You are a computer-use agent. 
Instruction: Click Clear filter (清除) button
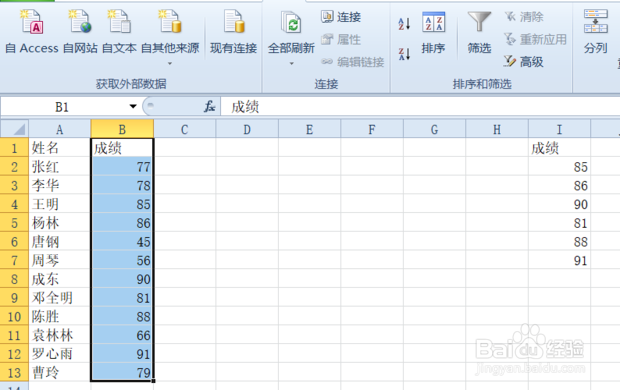[x=524, y=17]
